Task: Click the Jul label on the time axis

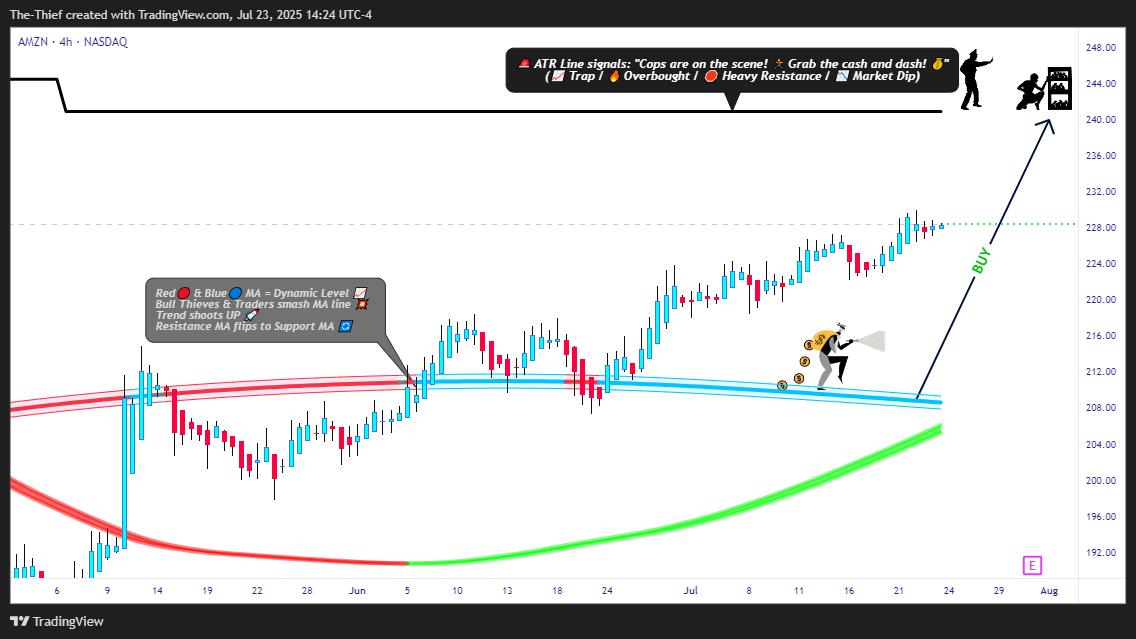Action: [690, 590]
